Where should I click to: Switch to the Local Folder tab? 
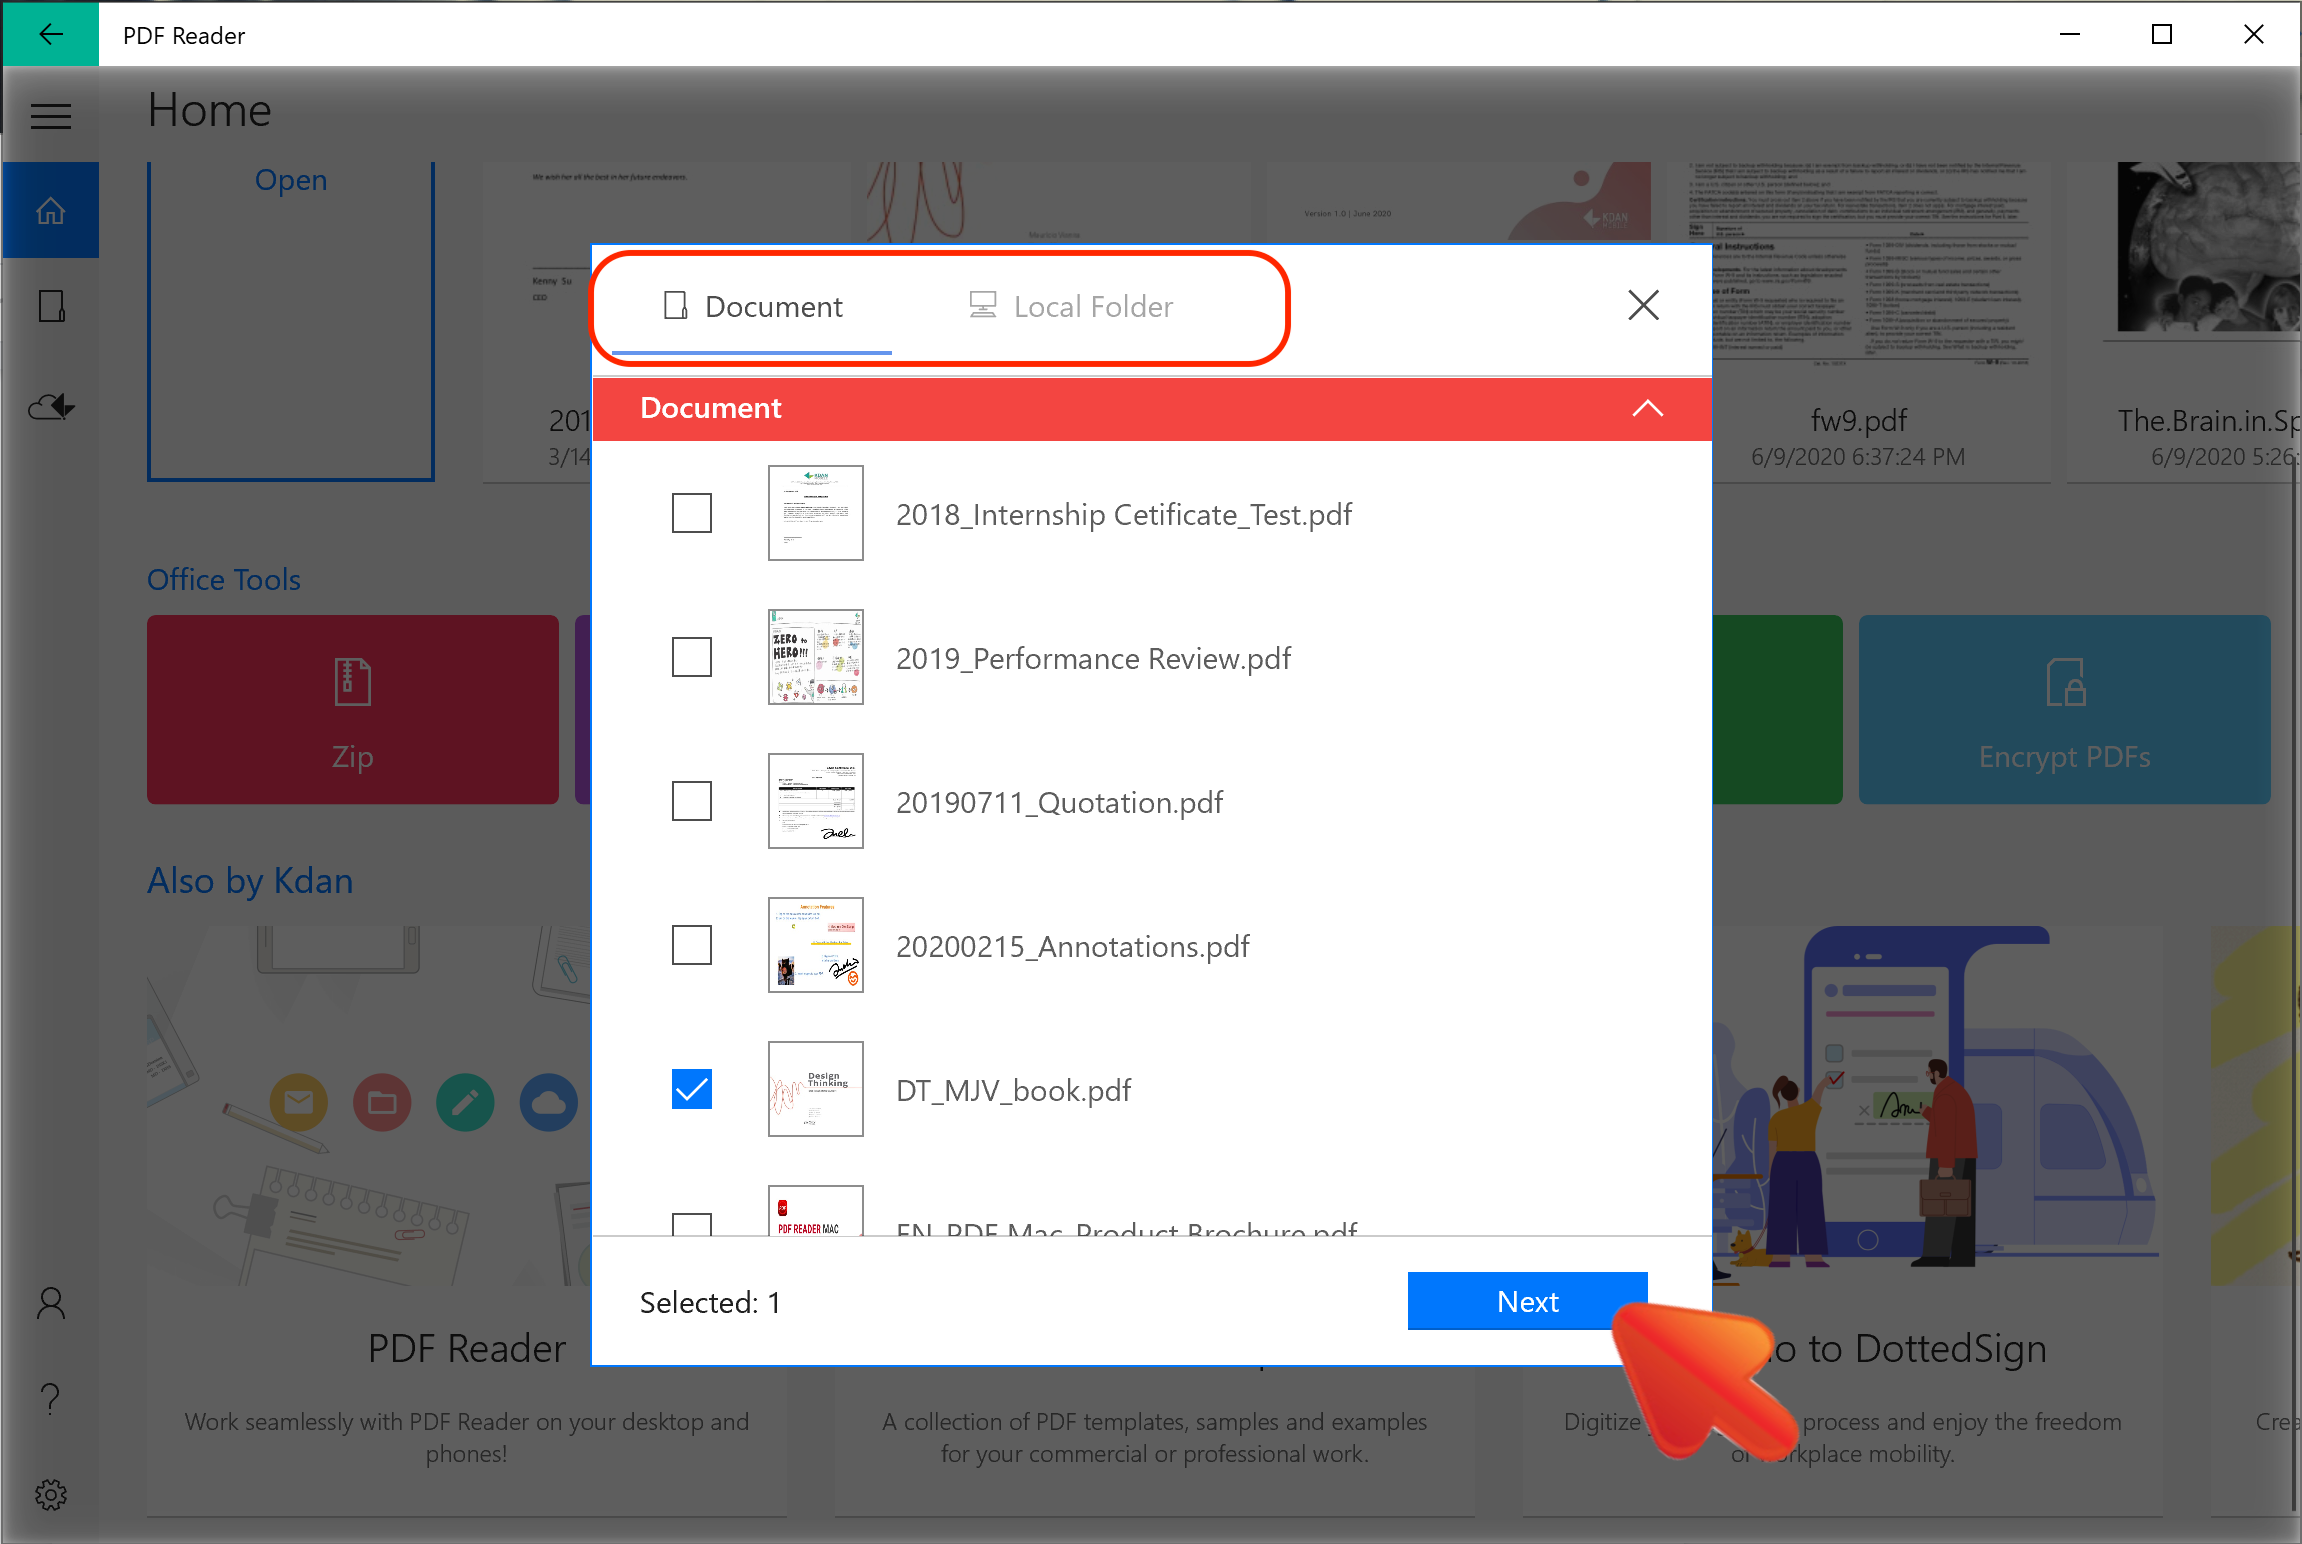1071,306
